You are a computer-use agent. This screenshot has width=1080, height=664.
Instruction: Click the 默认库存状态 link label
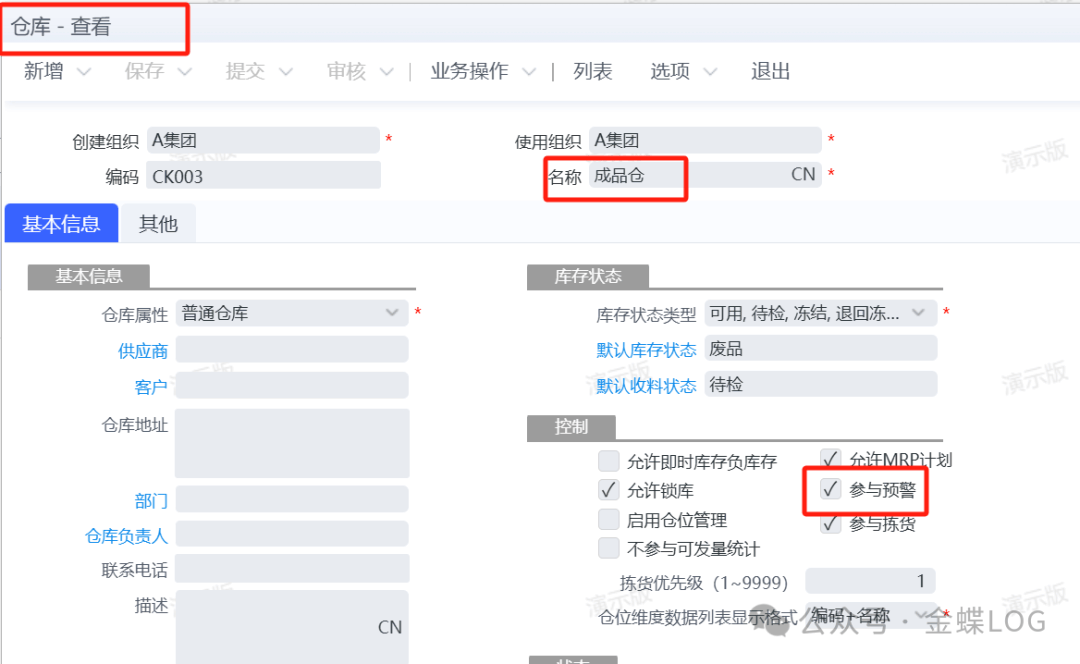pos(646,350)
